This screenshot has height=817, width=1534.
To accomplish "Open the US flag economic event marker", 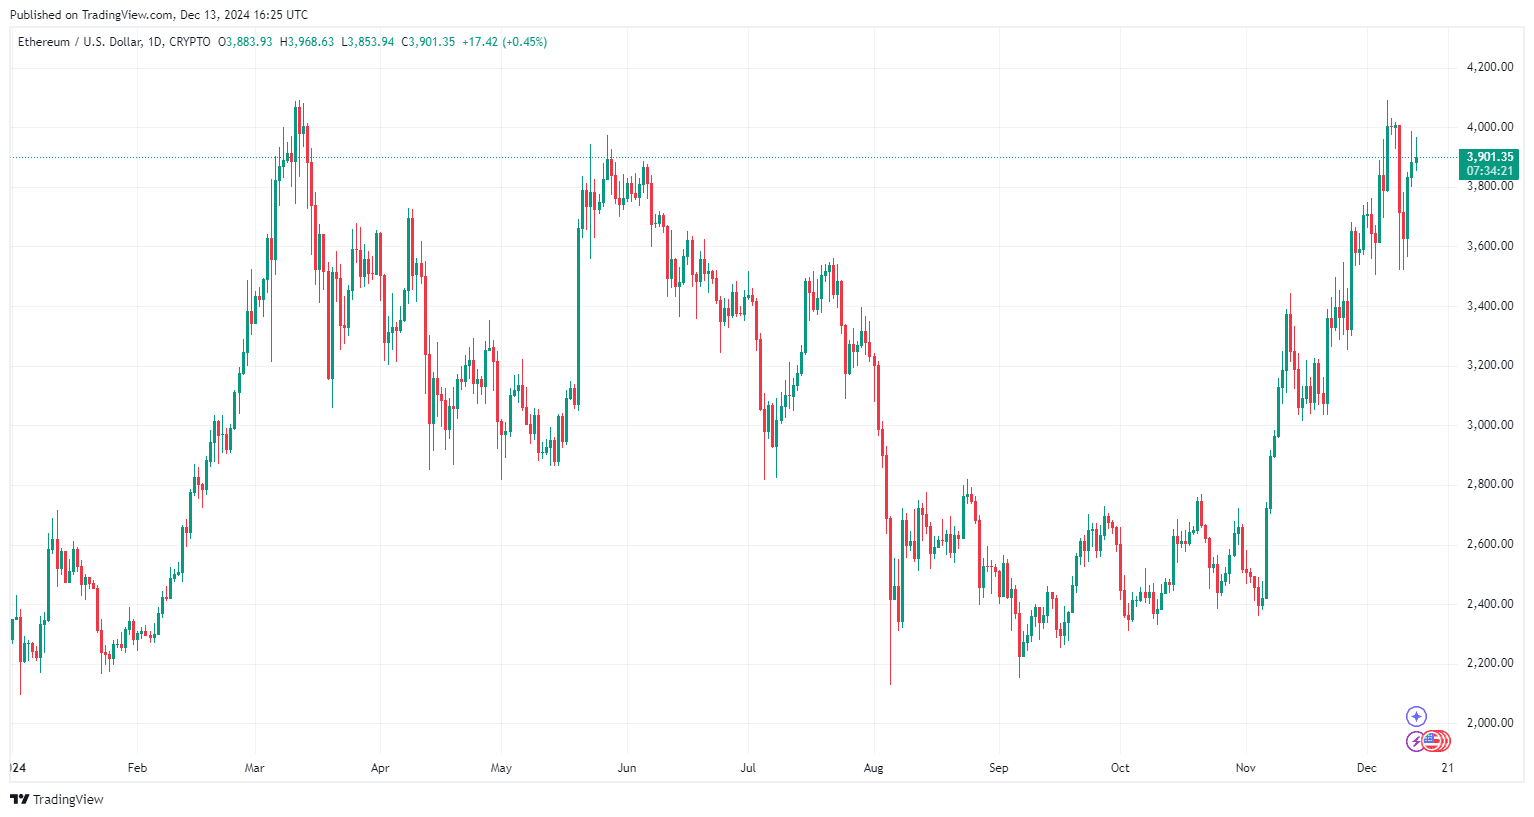I will (1433, 741).
